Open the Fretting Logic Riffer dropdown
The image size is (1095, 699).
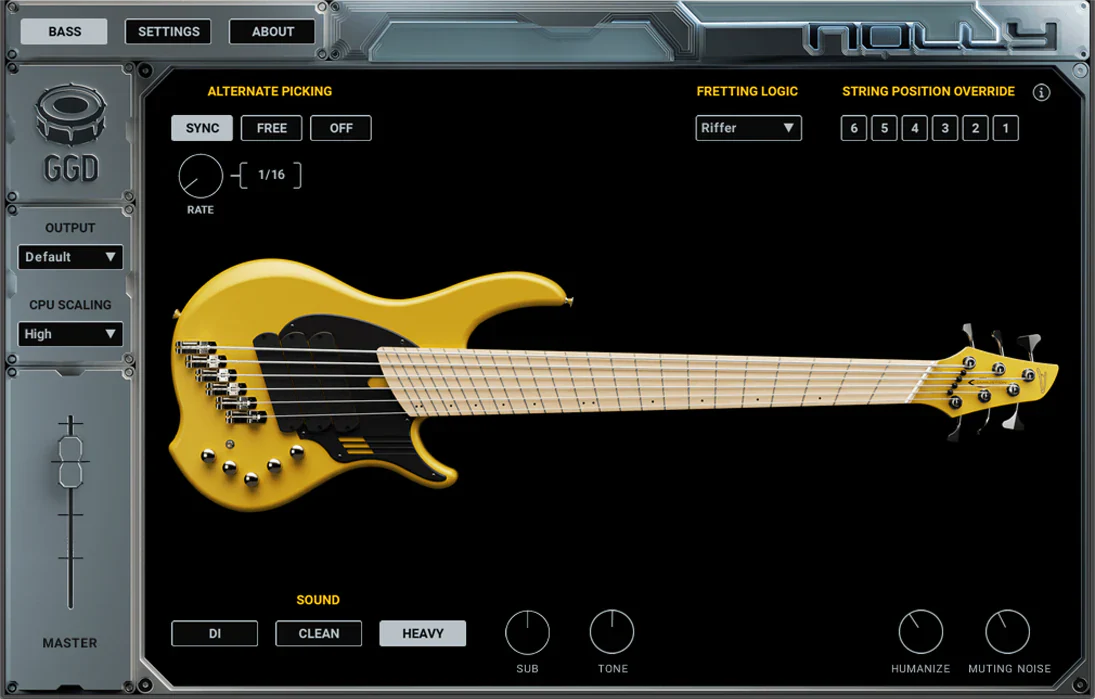[x=748, y=128]
